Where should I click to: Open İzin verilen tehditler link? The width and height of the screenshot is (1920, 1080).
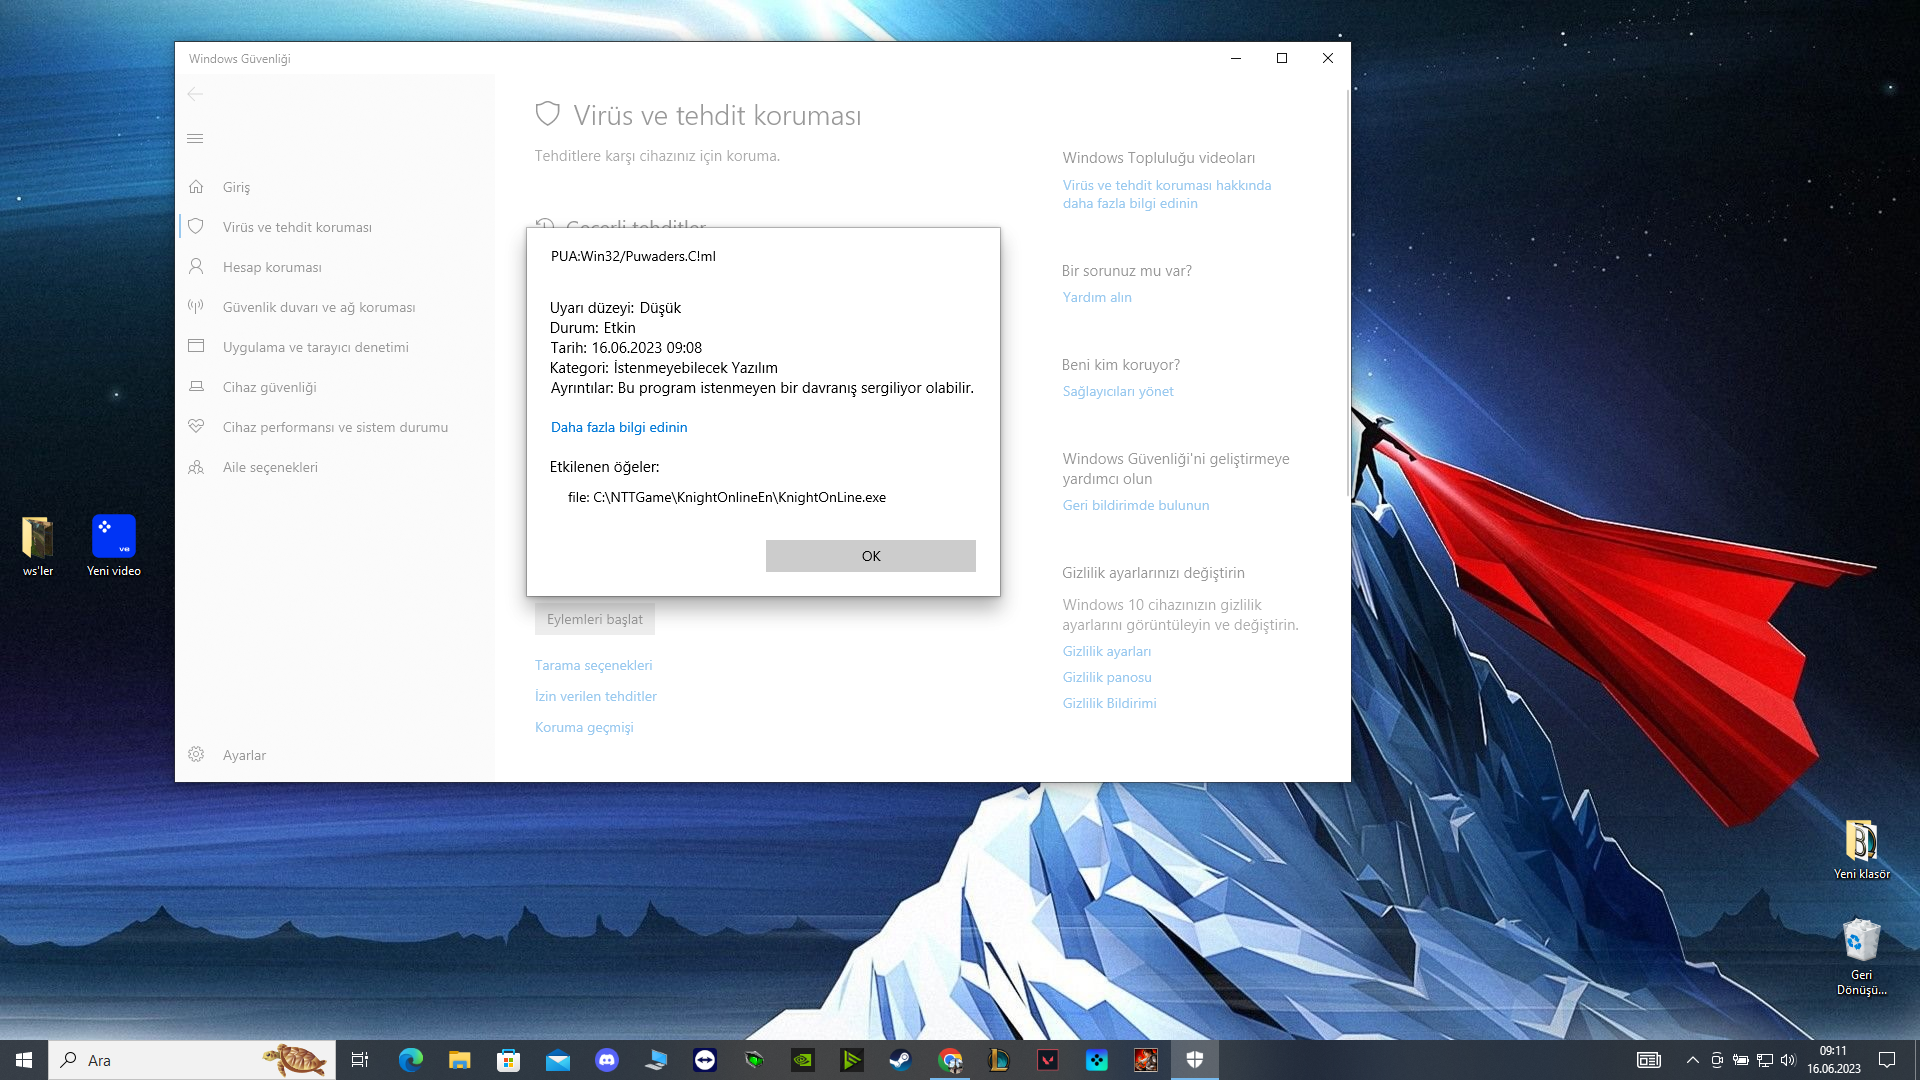(596, 696)
